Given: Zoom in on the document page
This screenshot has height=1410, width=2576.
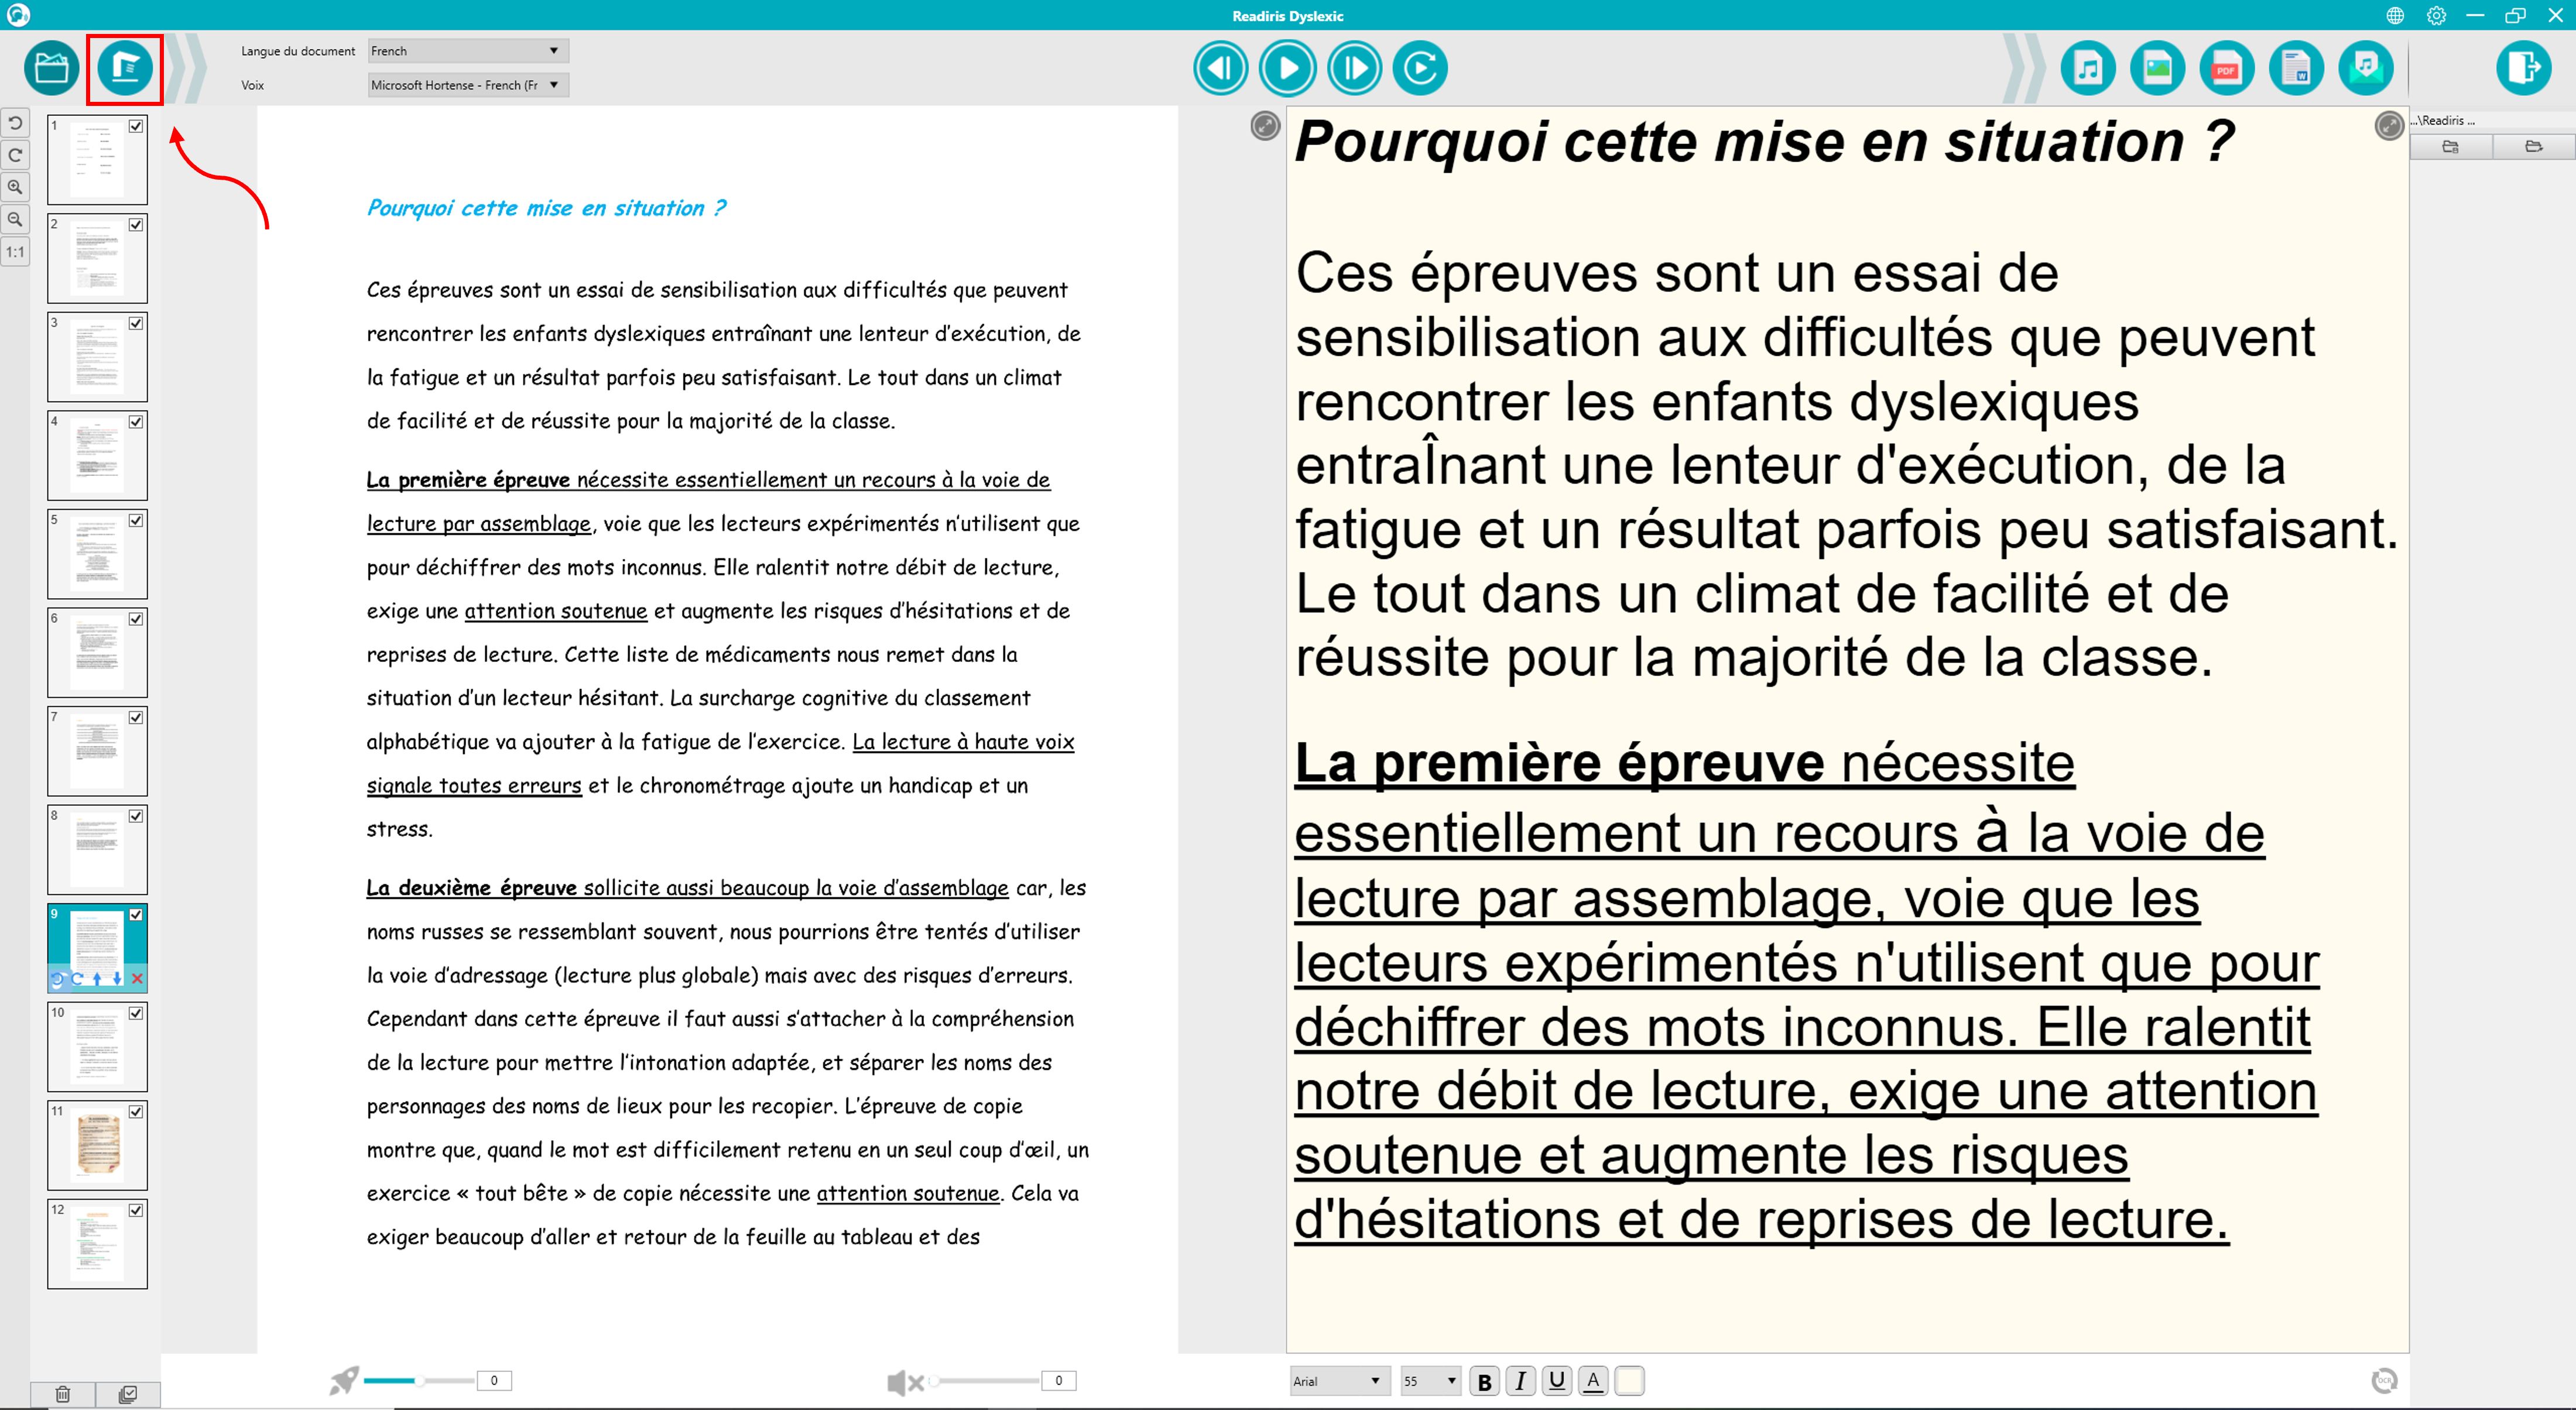Looking at the screenshot, I should point(15,187).
